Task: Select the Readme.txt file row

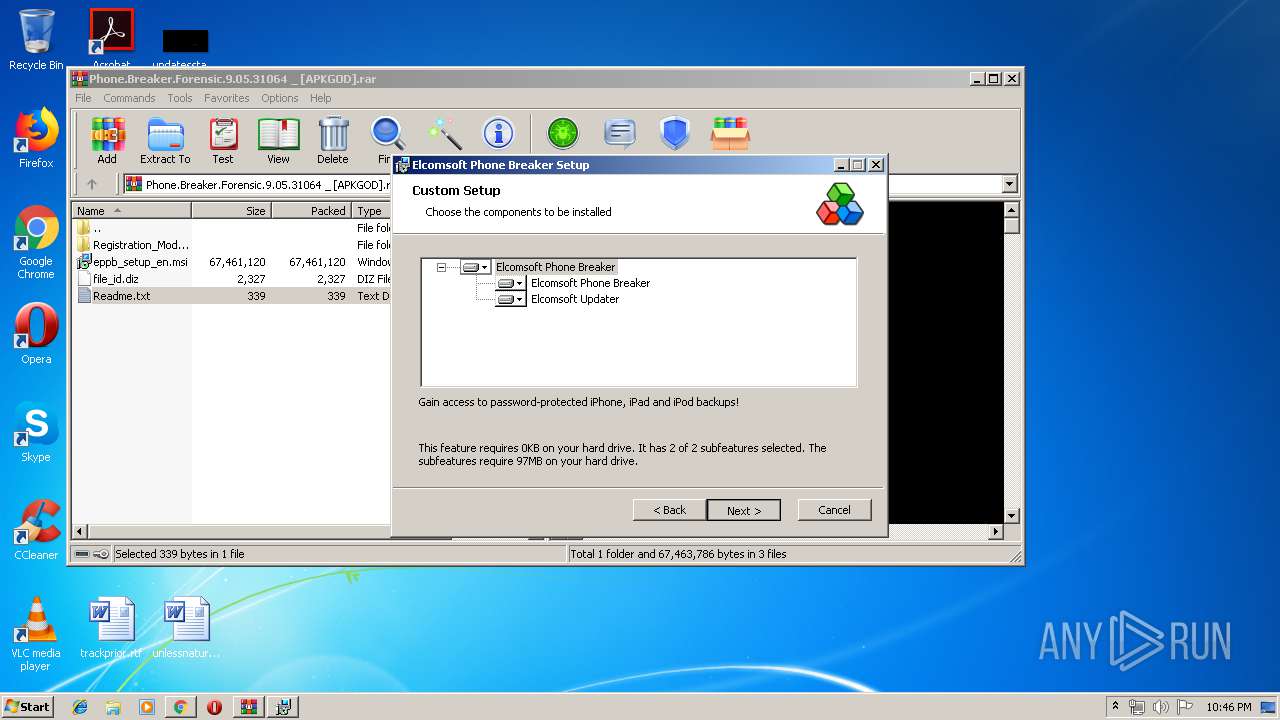Action: [x=231, y=296]
